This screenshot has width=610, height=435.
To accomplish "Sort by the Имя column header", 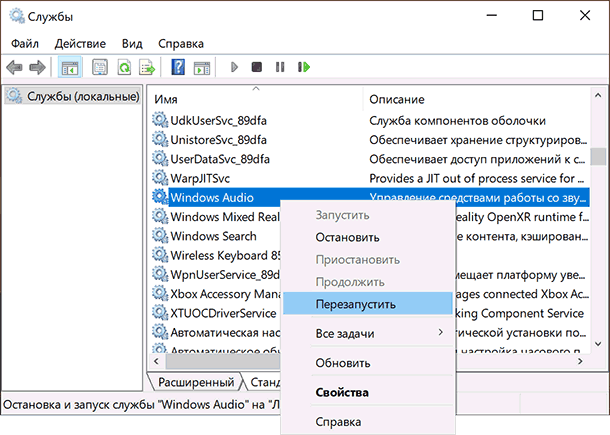I will tap(257, 99).
